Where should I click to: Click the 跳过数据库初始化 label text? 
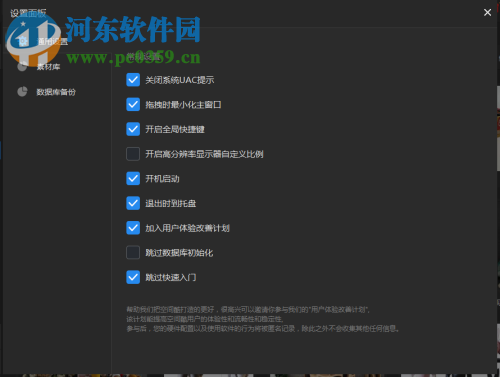(179, 253)
